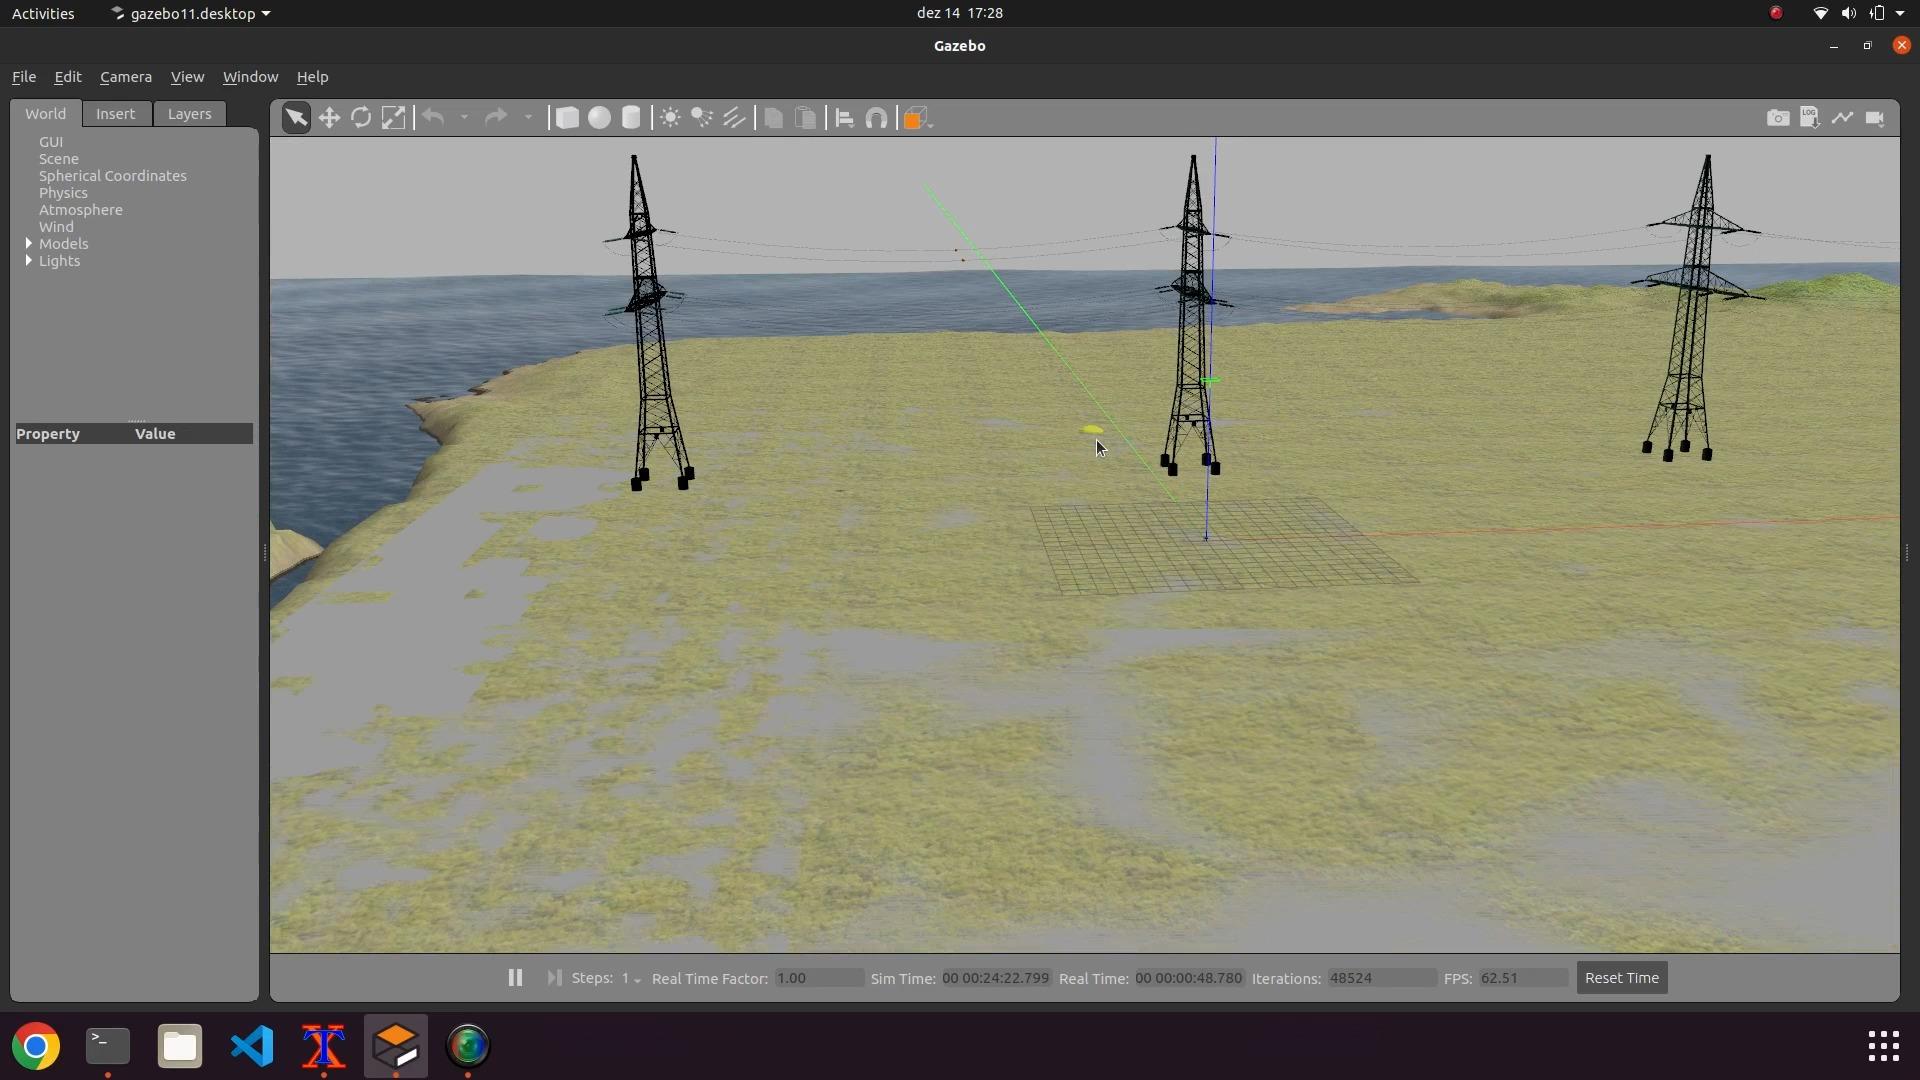Add a directional light
This screenshot has width=1920, height=1080.
pos(735,118)
